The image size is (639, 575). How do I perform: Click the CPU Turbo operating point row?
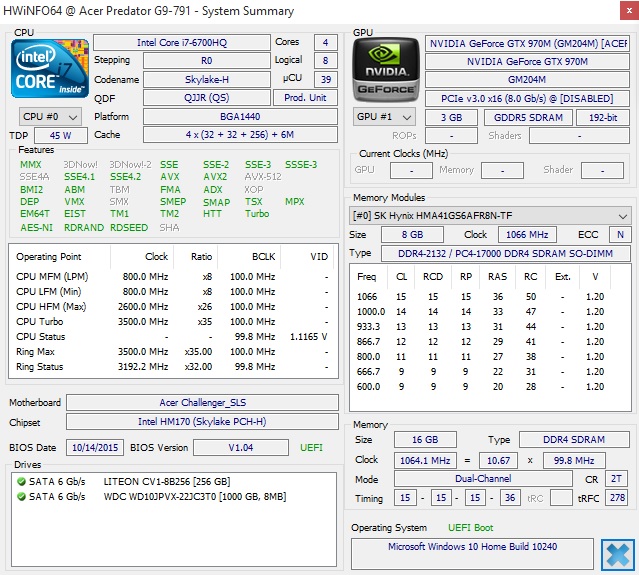pyautogui.click(x=173, y=322)
